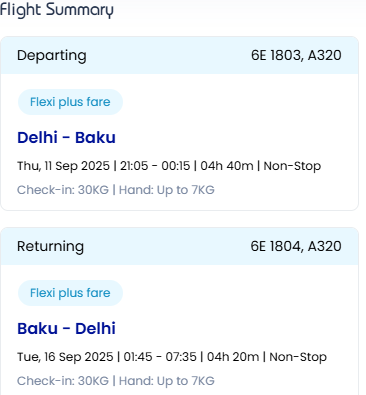Click departing Hand: Up to 7KG text

point(167,190)
